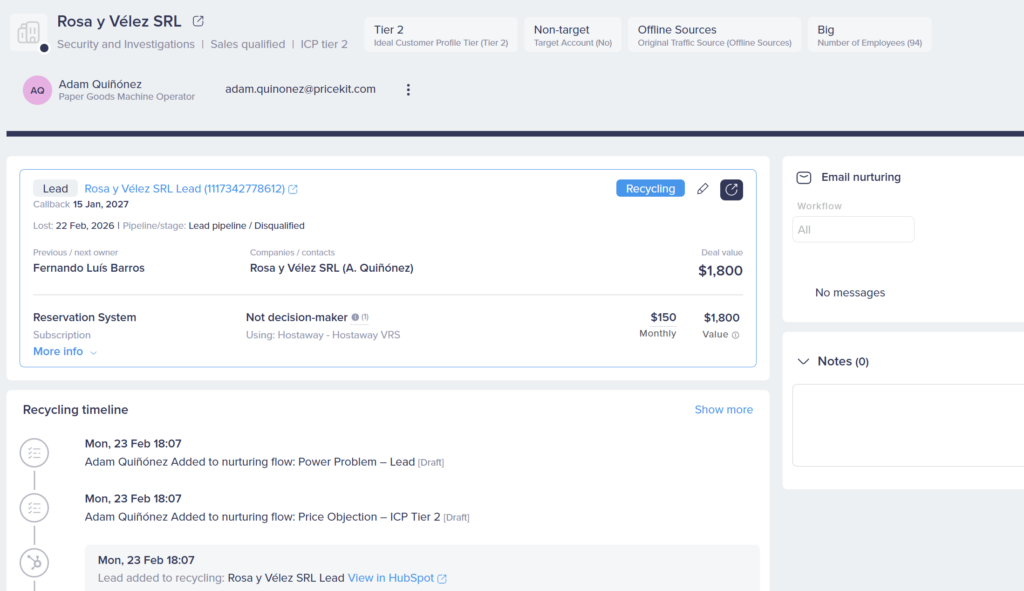Click the dark recycle lead button icon
The image size is (1024, 591).
[731, 189]
